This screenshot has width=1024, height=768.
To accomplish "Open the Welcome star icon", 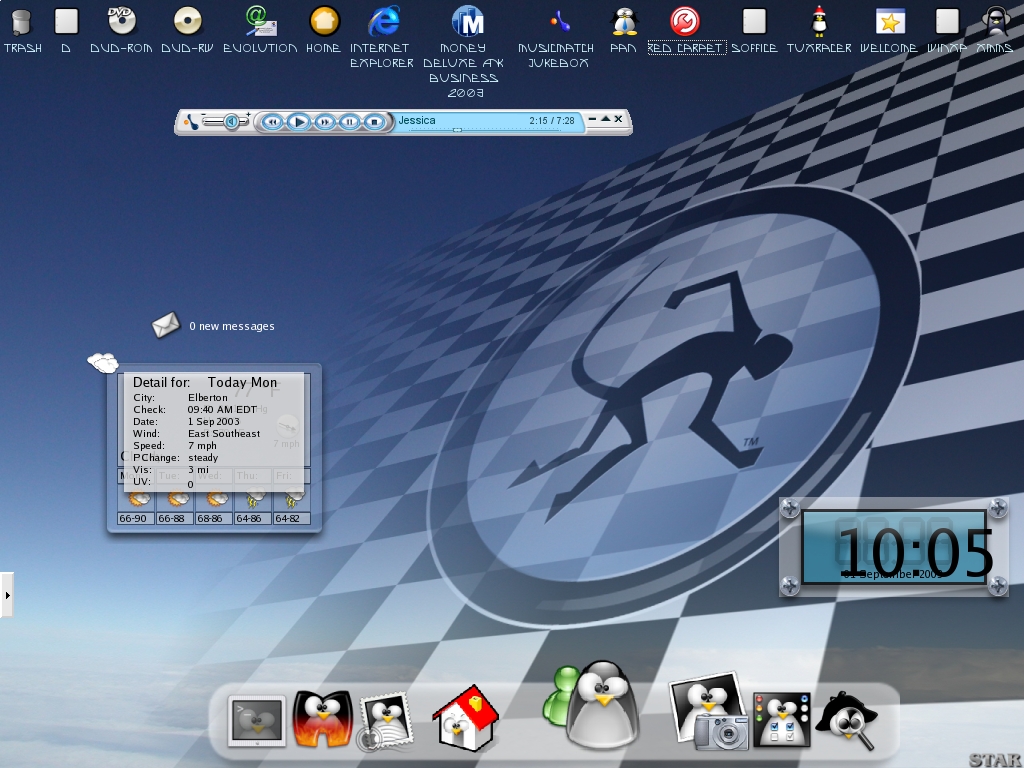I will [x=889, y=21].
